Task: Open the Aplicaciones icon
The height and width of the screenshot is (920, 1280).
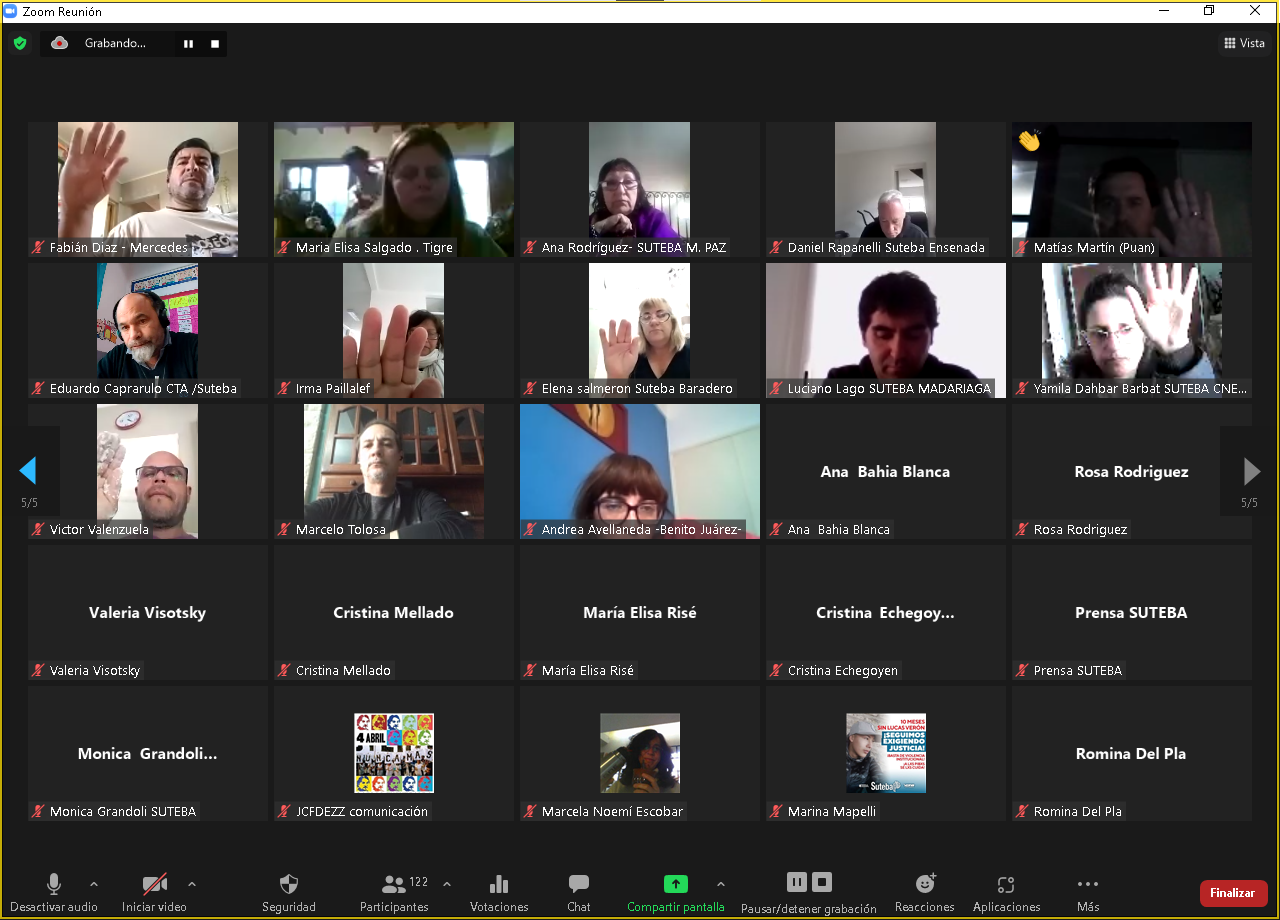Action: click(1006, 885)
